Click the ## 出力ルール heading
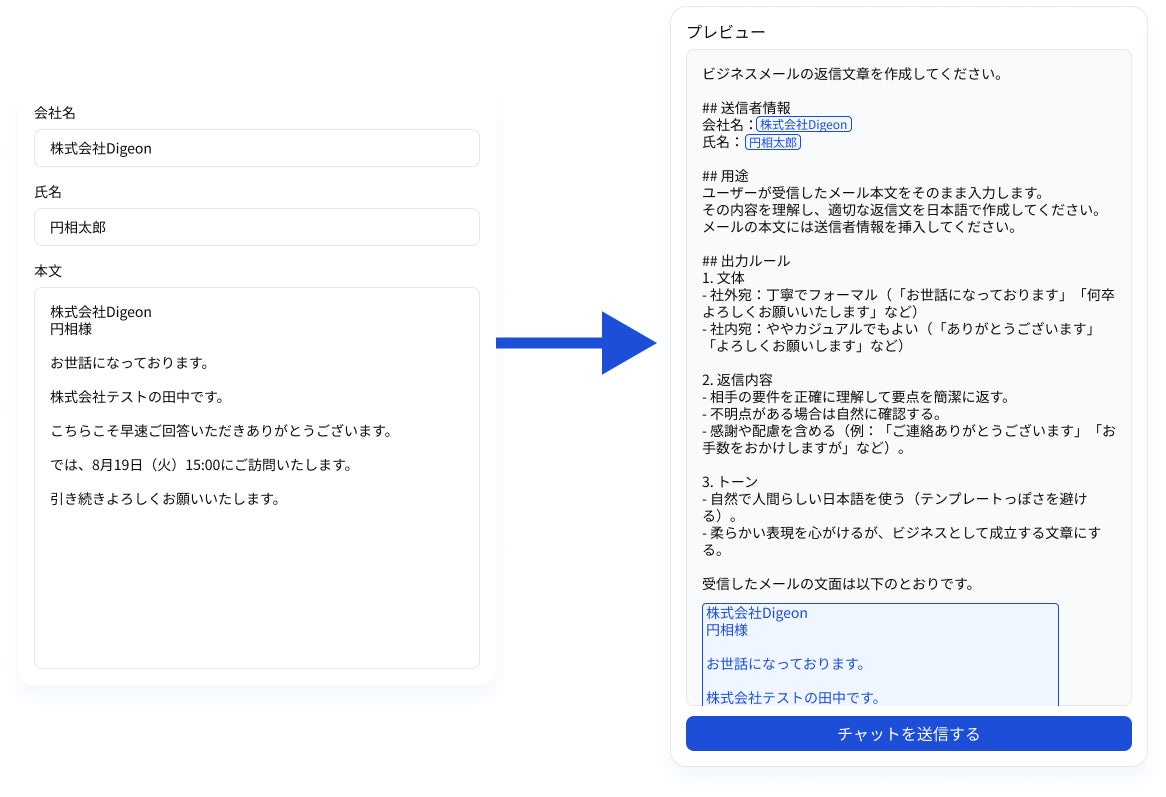1166x797 pixels. tap(745, 260)
